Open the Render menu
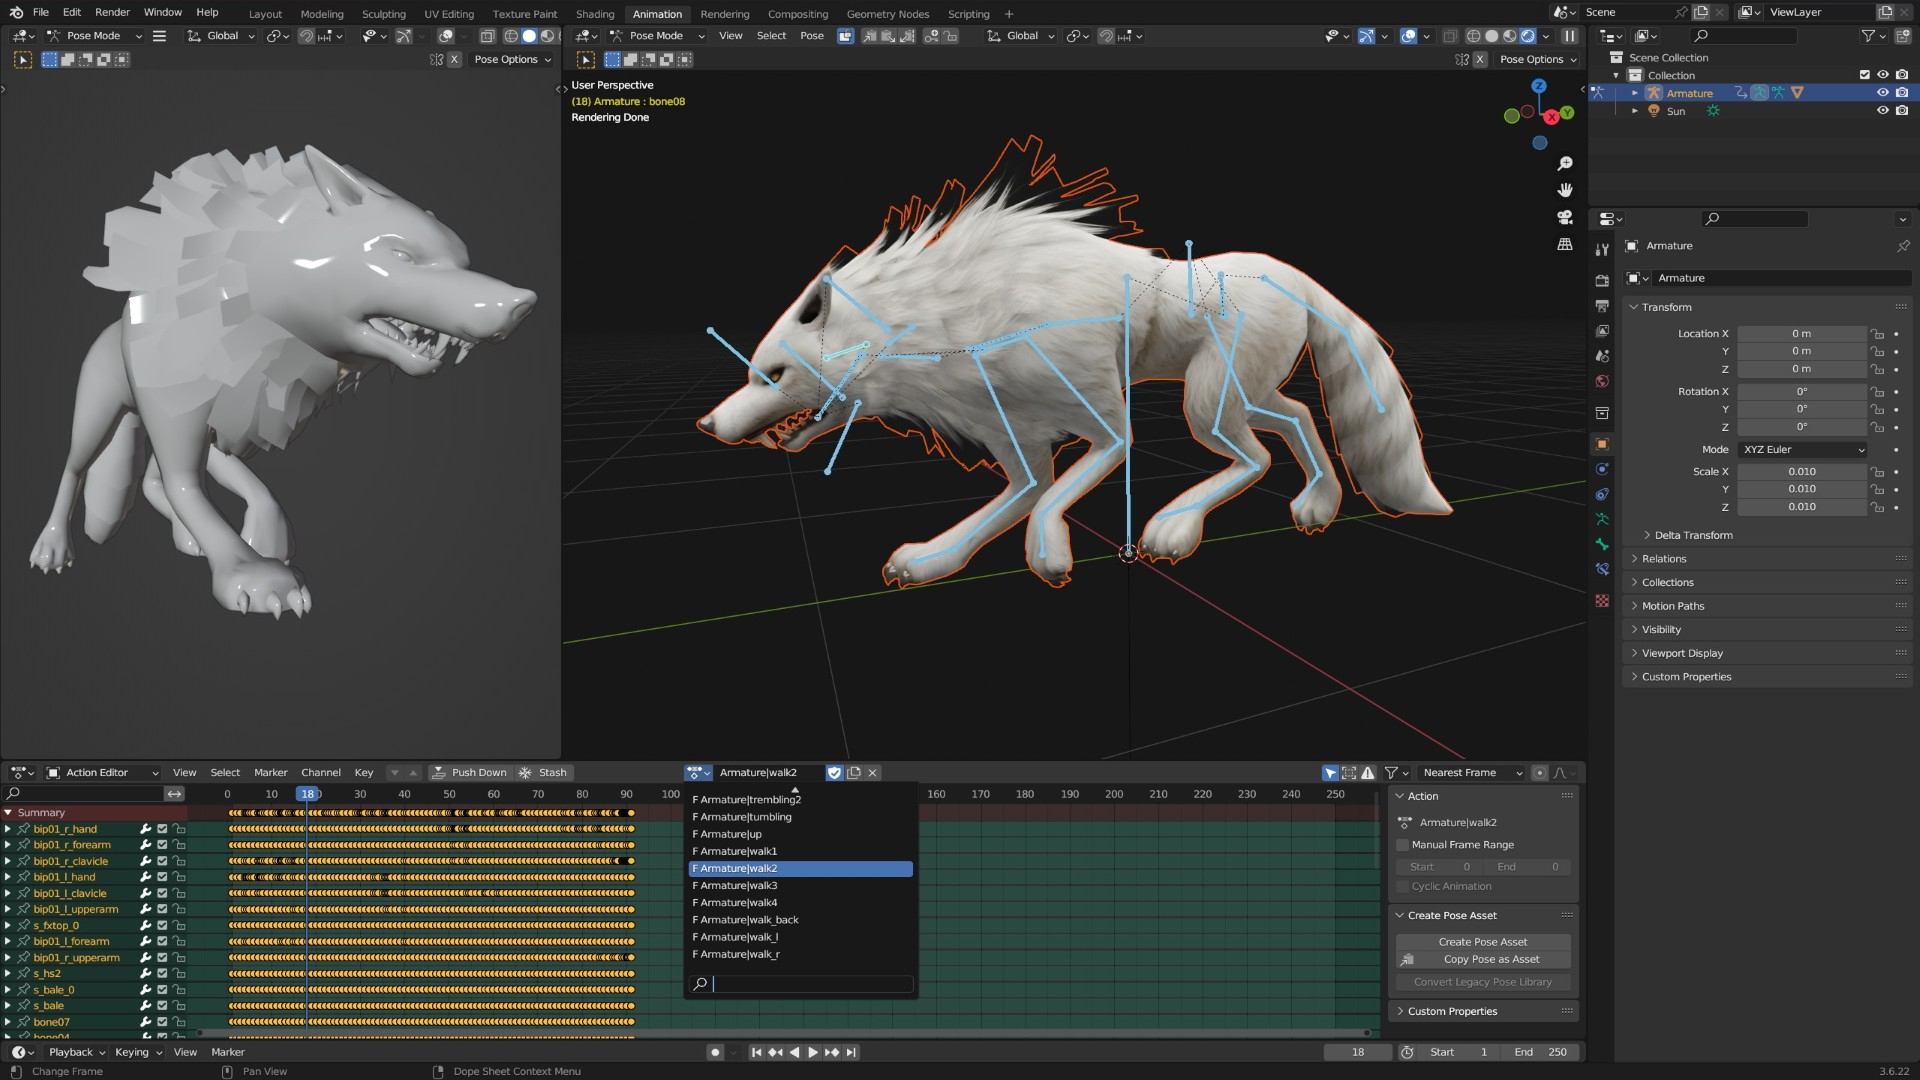This screenshot has height=1080, width=1920. coord(112,12)
